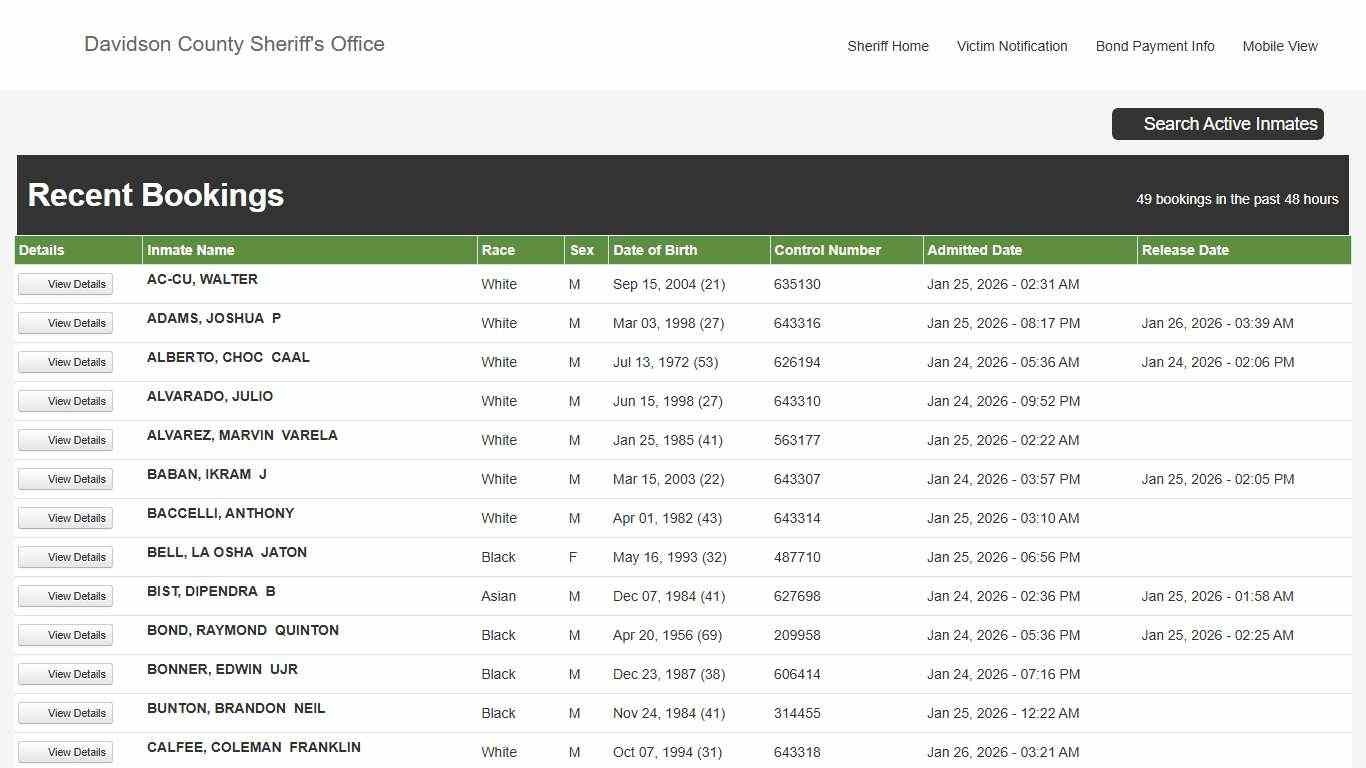
Task: Click Davidson County Sheriff's Office title
Action: [234, 44]
